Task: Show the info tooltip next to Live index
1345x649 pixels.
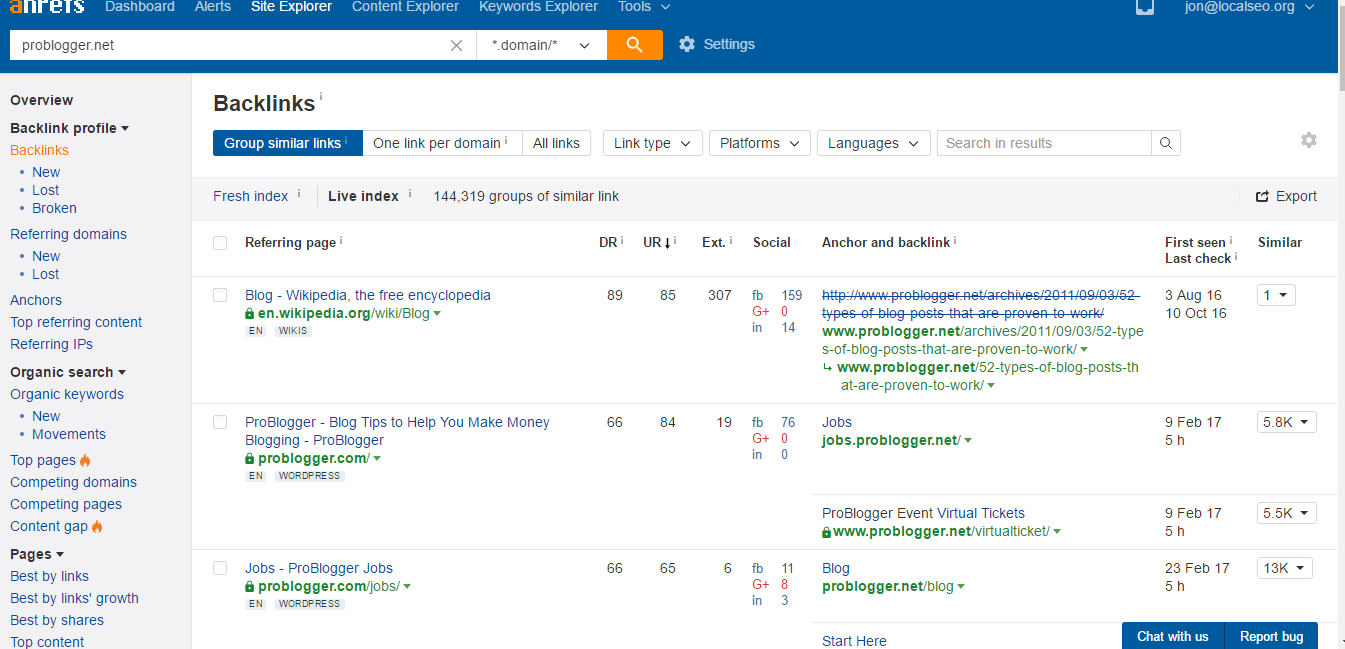Action: 409,193
